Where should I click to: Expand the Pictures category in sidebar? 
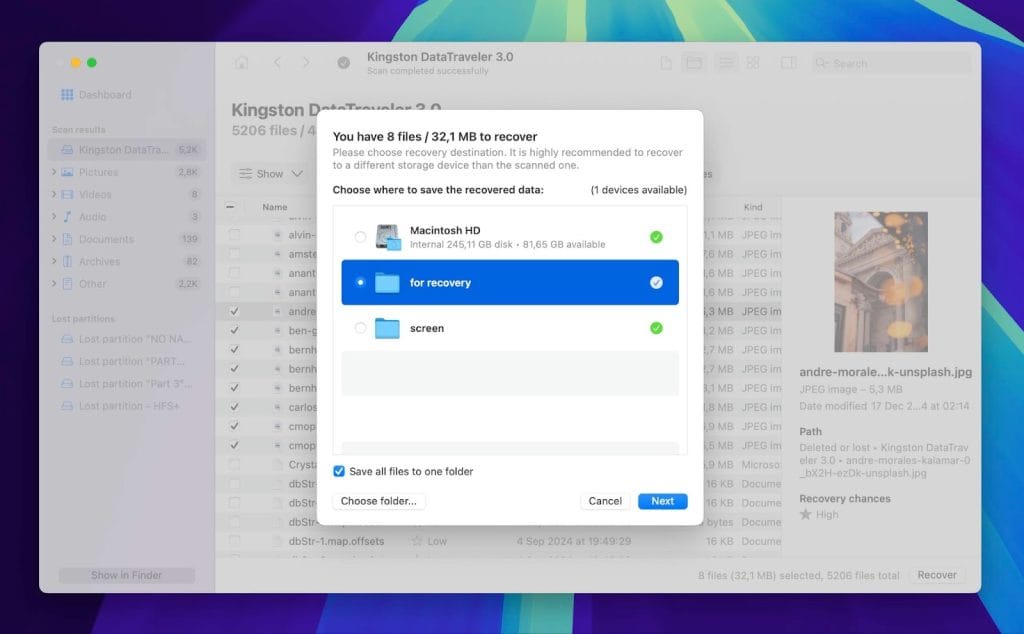(x=54, y=172)
